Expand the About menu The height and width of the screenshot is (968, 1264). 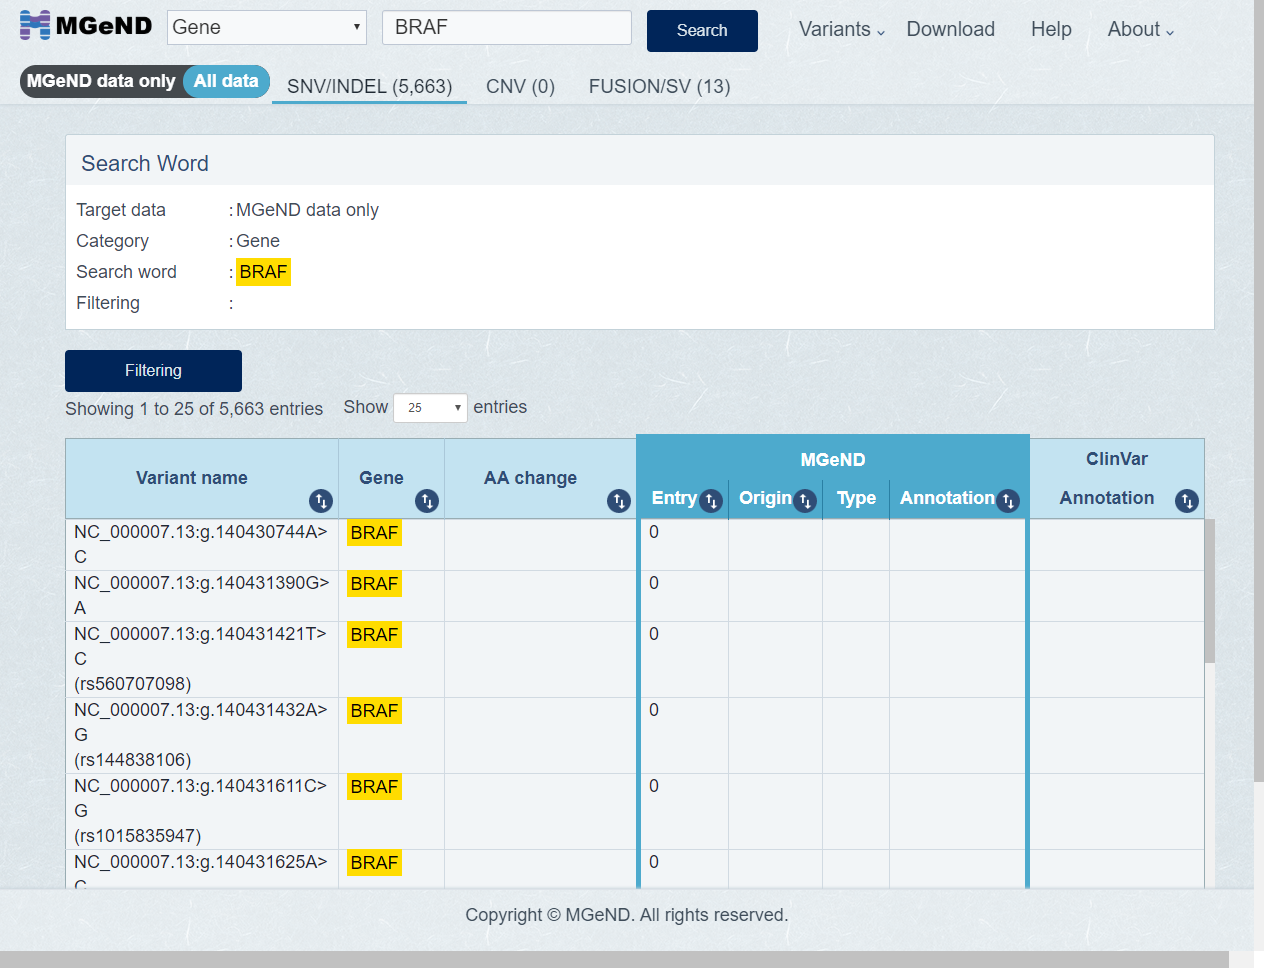(x=1140, y=30)
